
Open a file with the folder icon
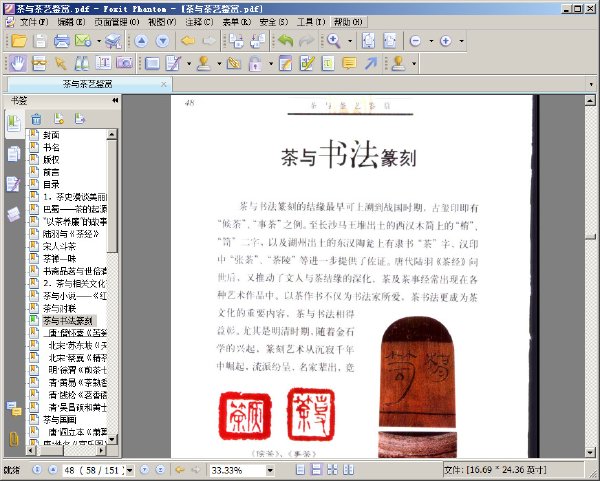(18, 41)
